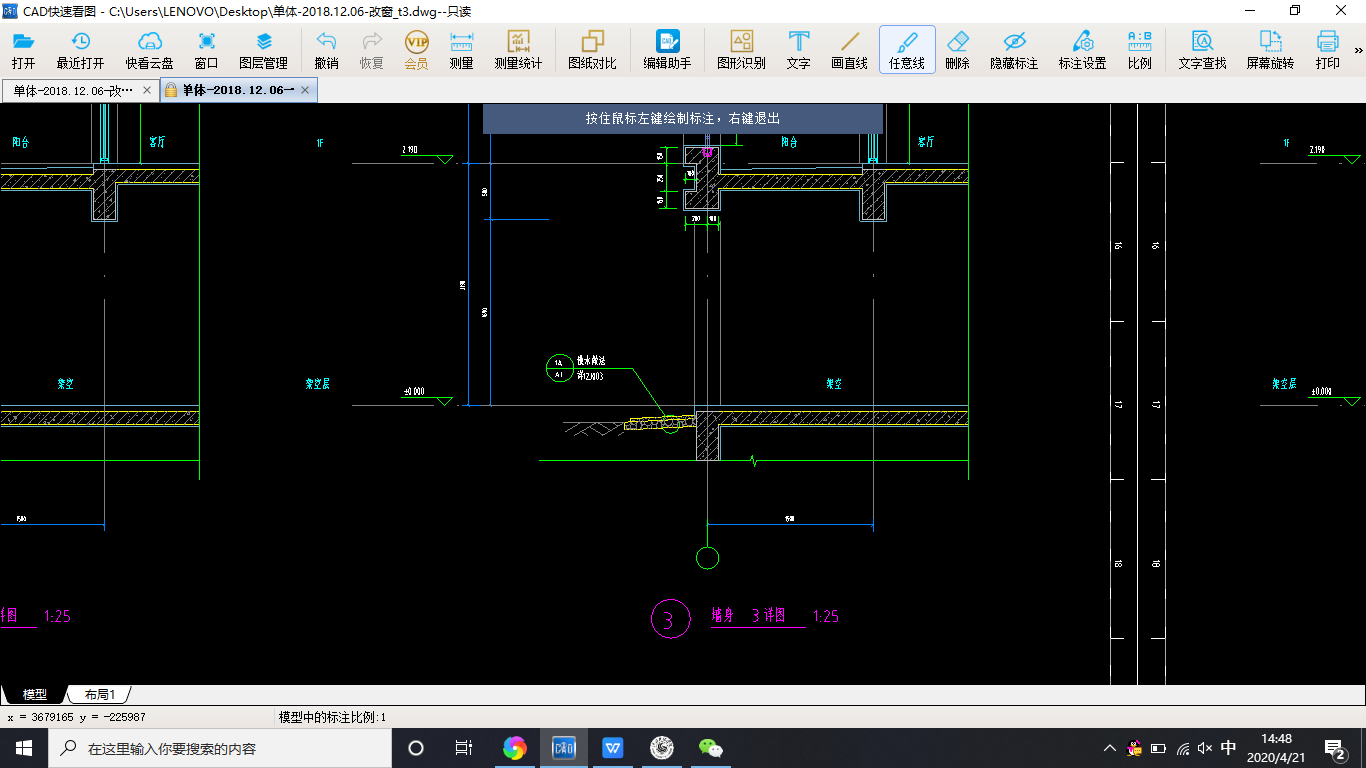
Task: Select the 任意线 freehand line tool
Action: [x=907, y=50]
